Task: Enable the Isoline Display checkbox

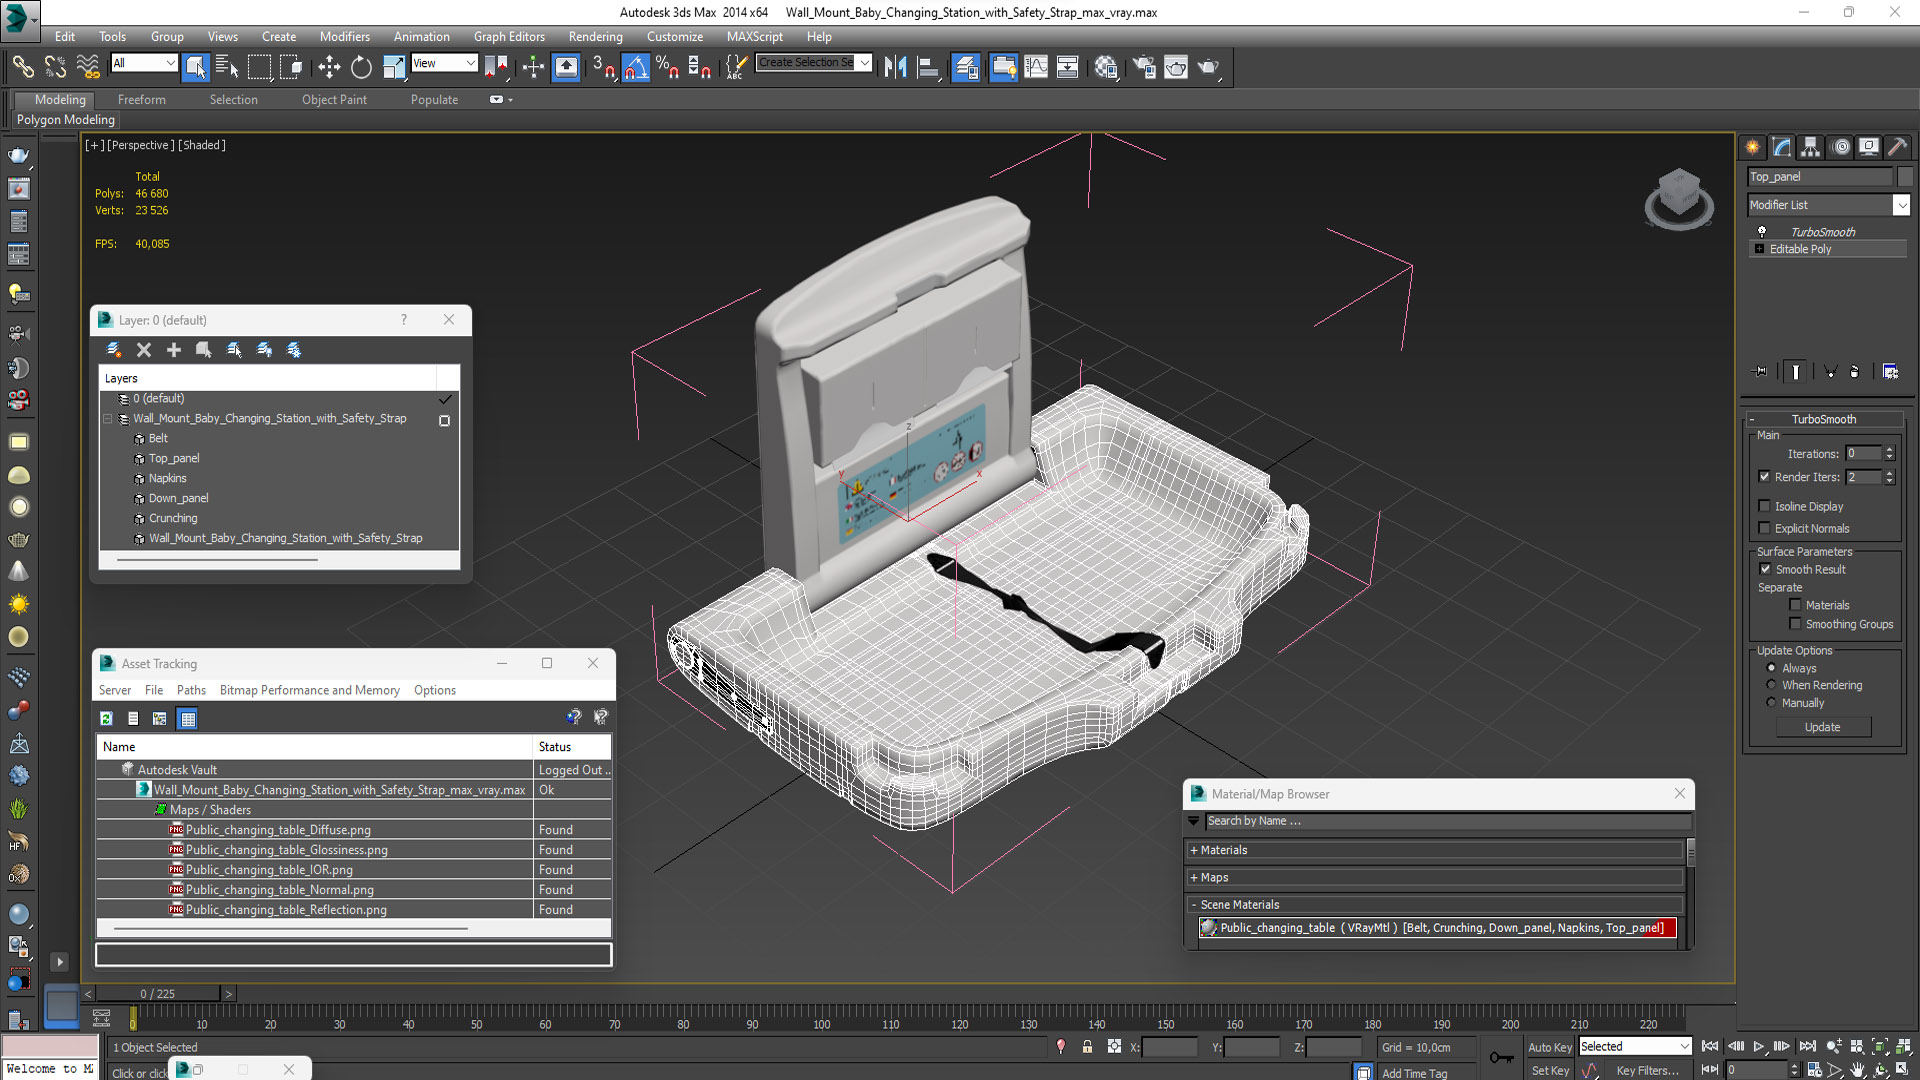Action: [x=1765, y=506]
